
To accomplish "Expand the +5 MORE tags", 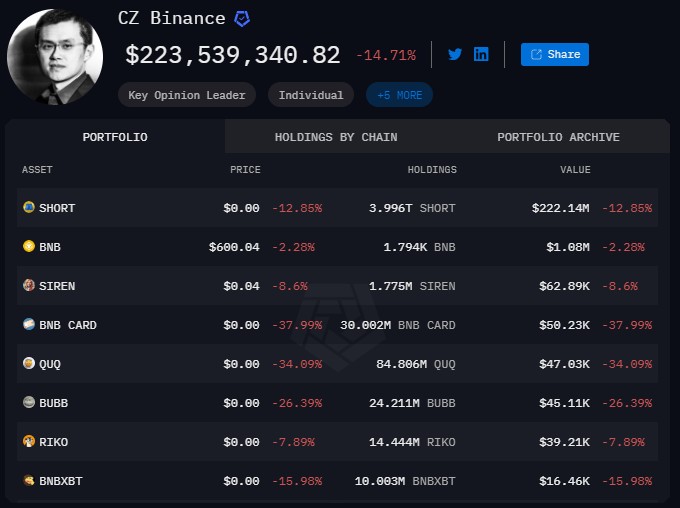I will pyautogui.click(x=399, y=95).
